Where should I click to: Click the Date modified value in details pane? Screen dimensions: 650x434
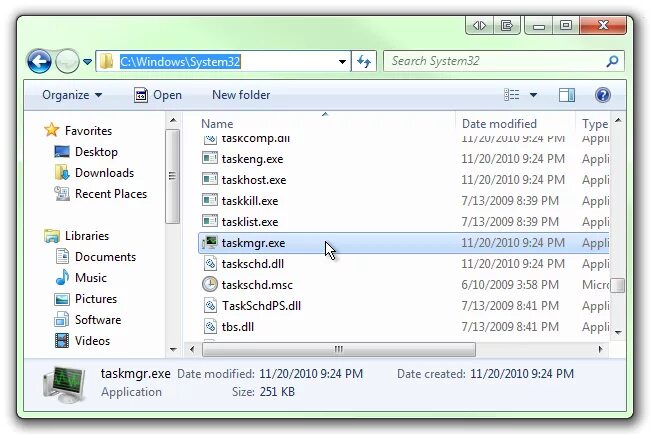point(311,374)
